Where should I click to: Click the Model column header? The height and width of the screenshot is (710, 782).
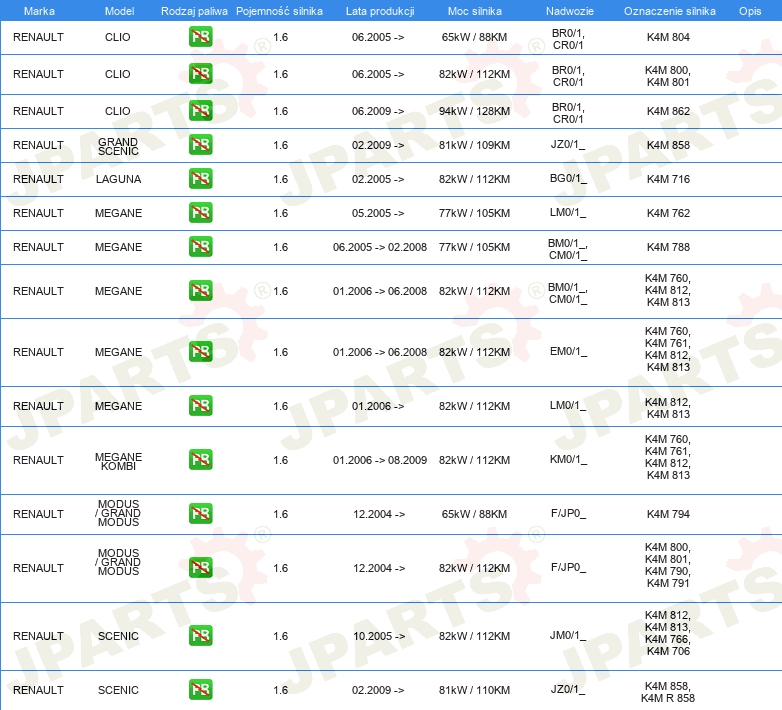[119, 11]
